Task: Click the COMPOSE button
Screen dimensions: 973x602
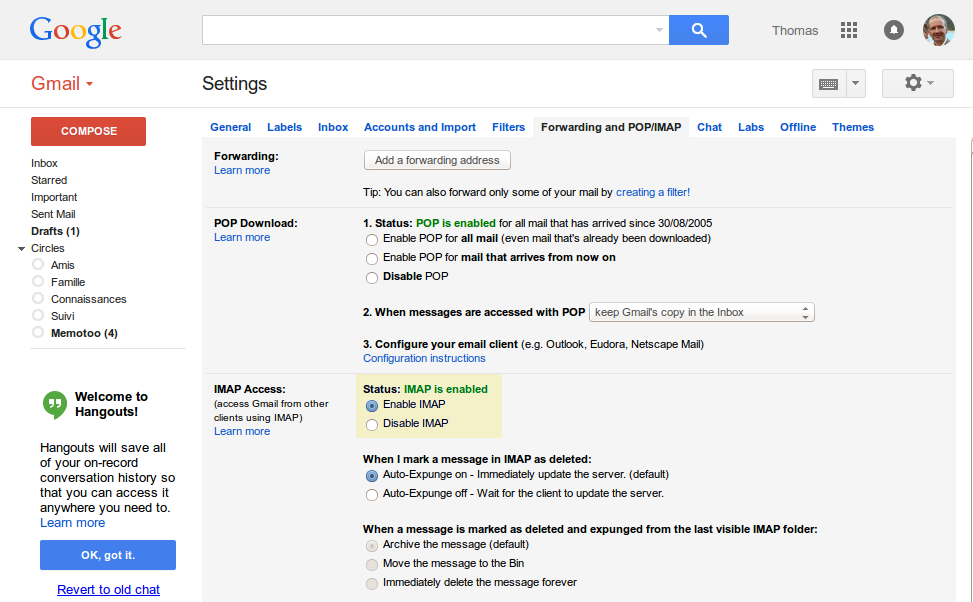Action: pyautogui.click(x=88, y=132)
